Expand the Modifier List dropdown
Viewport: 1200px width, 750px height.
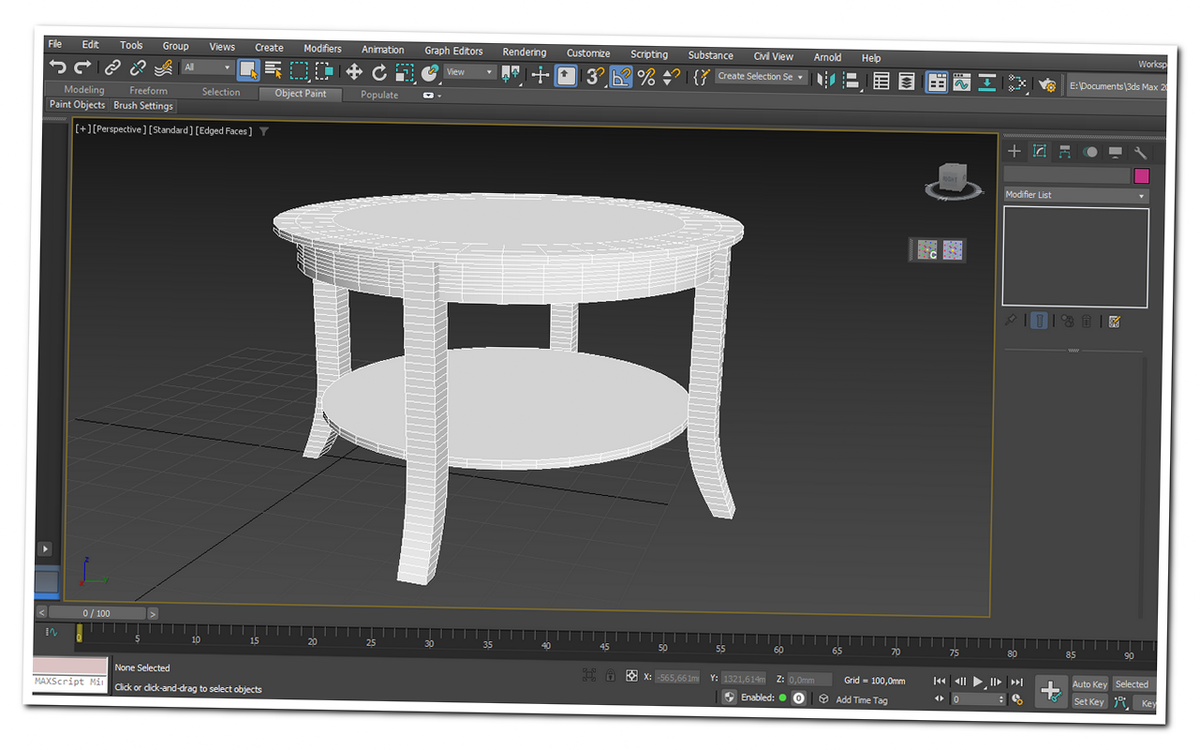(x=1076, y=195)
